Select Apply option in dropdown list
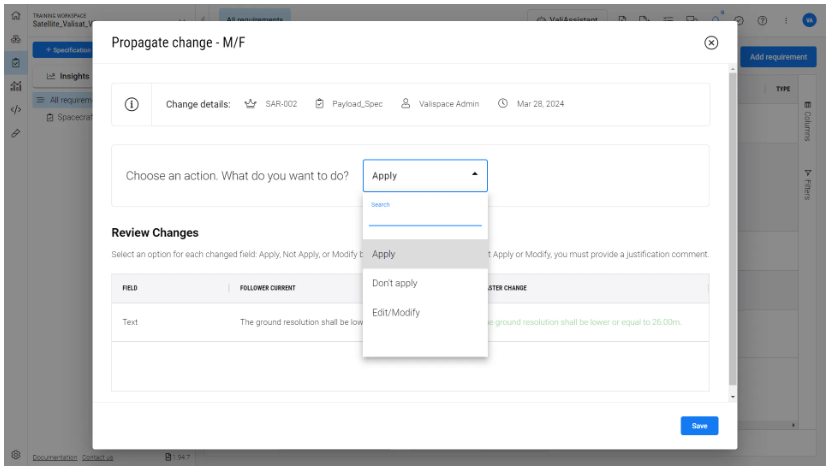The width and height of the screenshot is (832, 468). pos(425,254)
